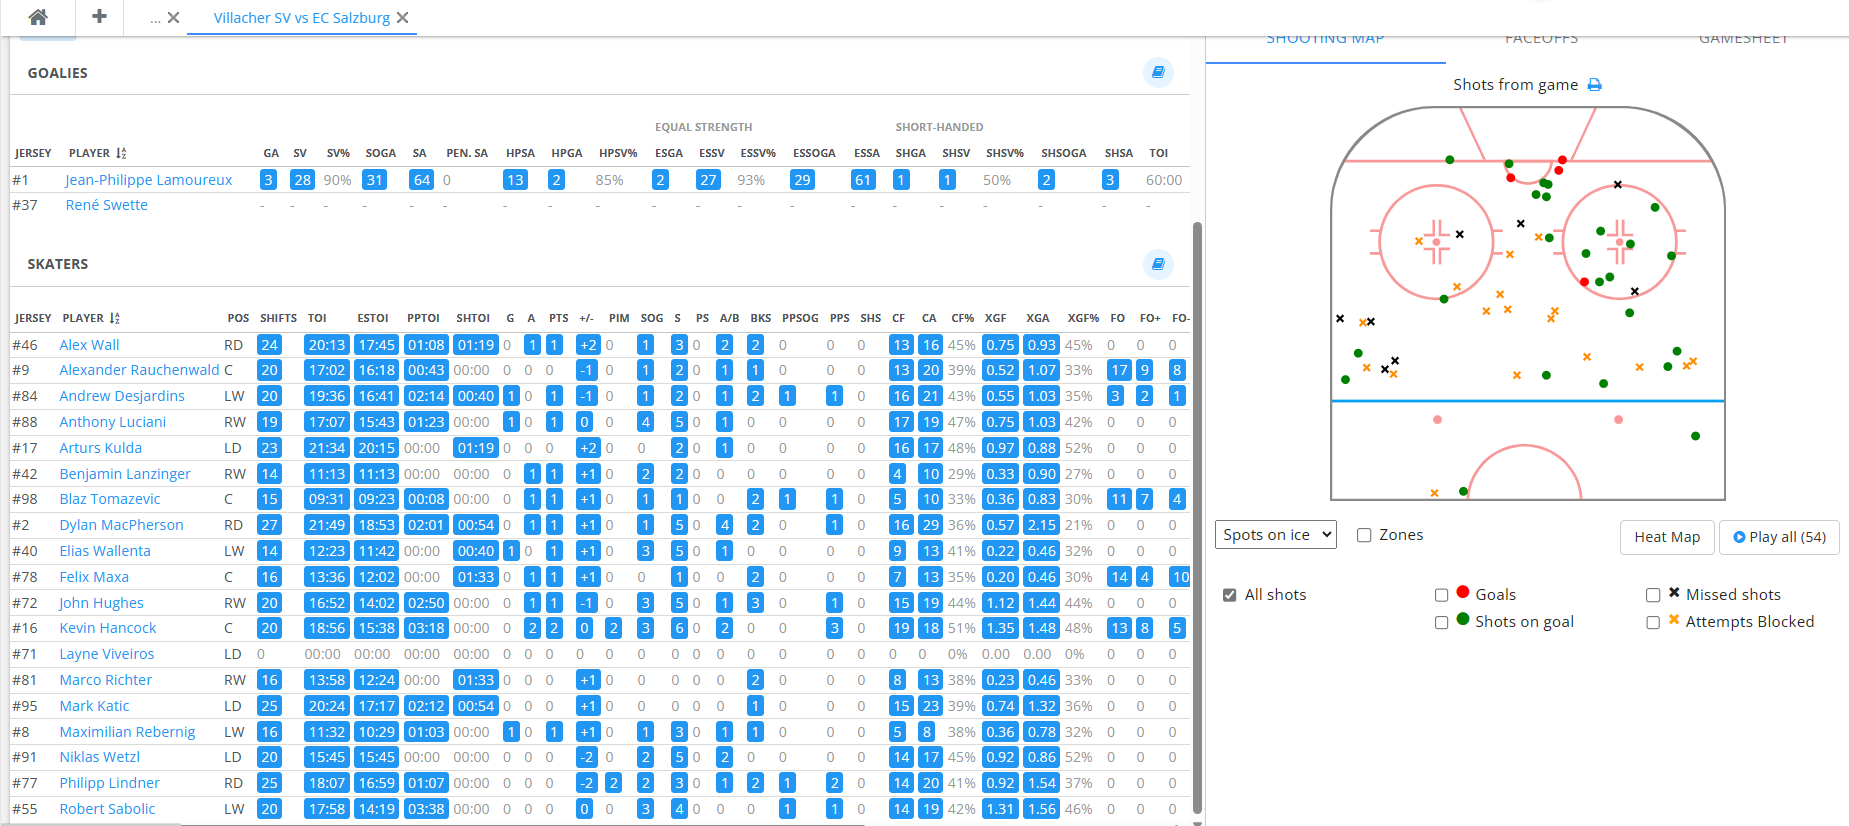Open the Spots on ice dropdown
This screenshot has width=1849, height=826.
click(1276, 535)
